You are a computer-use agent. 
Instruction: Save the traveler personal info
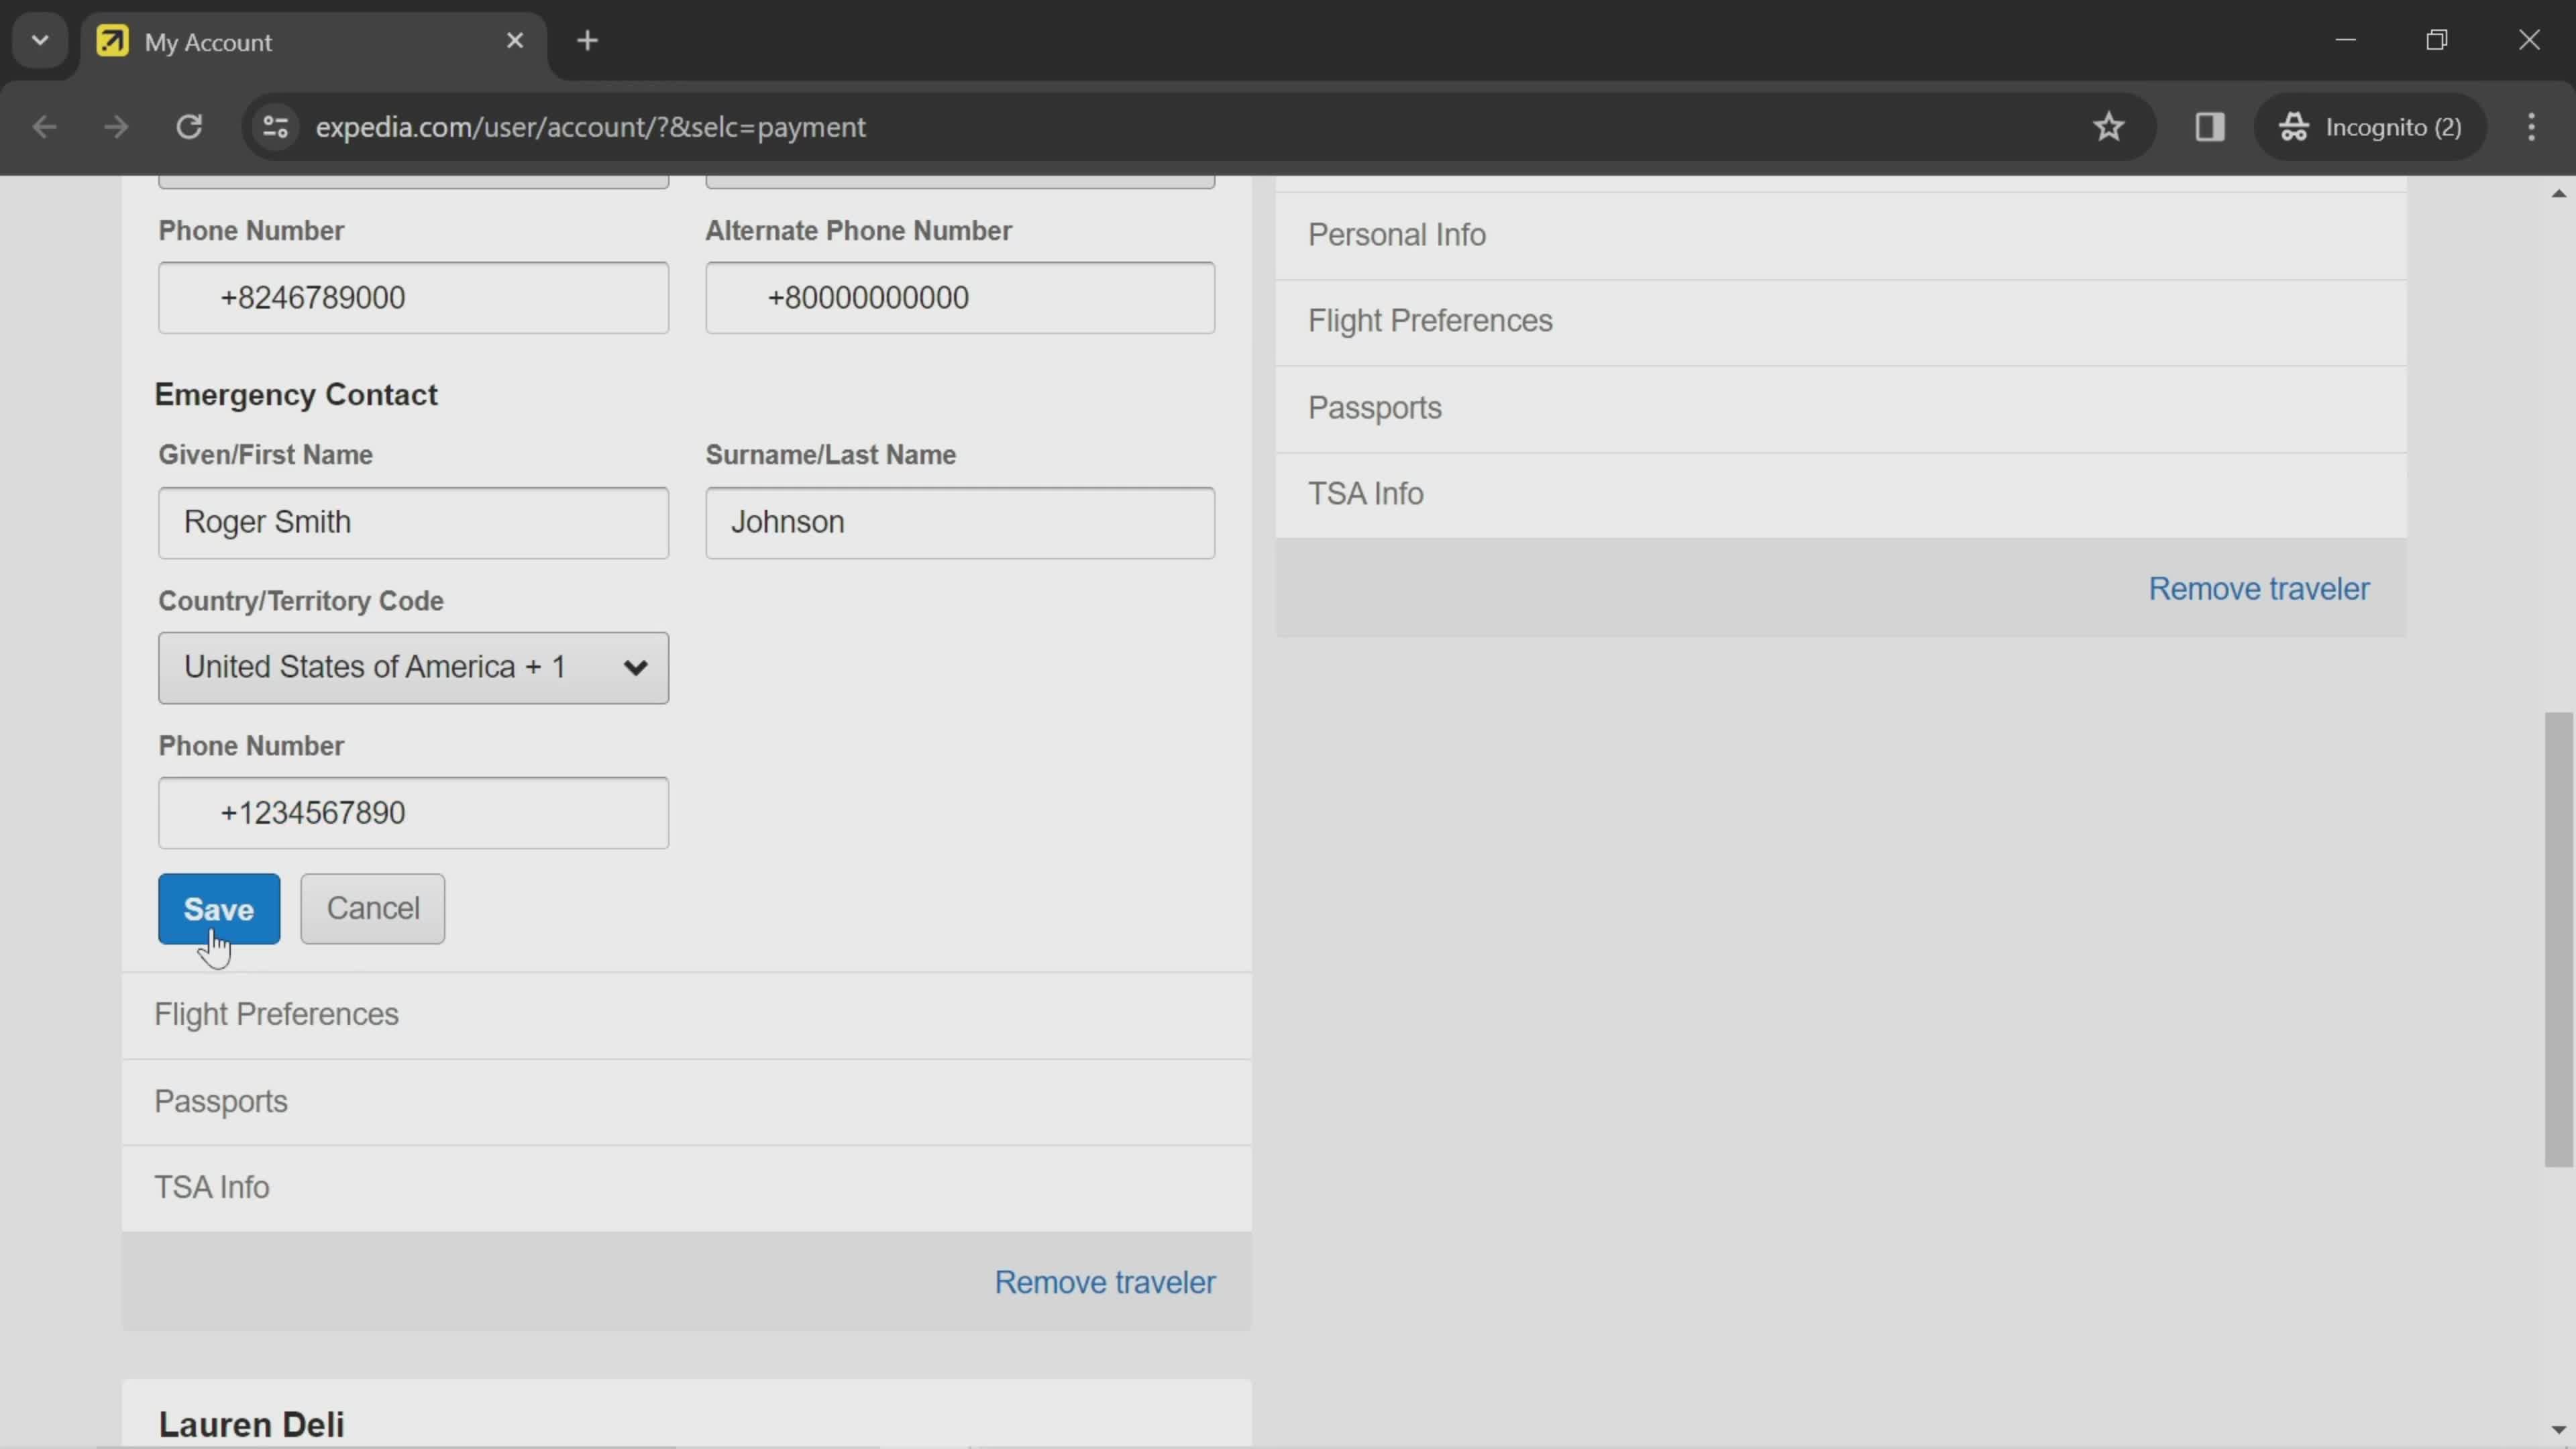219,909
